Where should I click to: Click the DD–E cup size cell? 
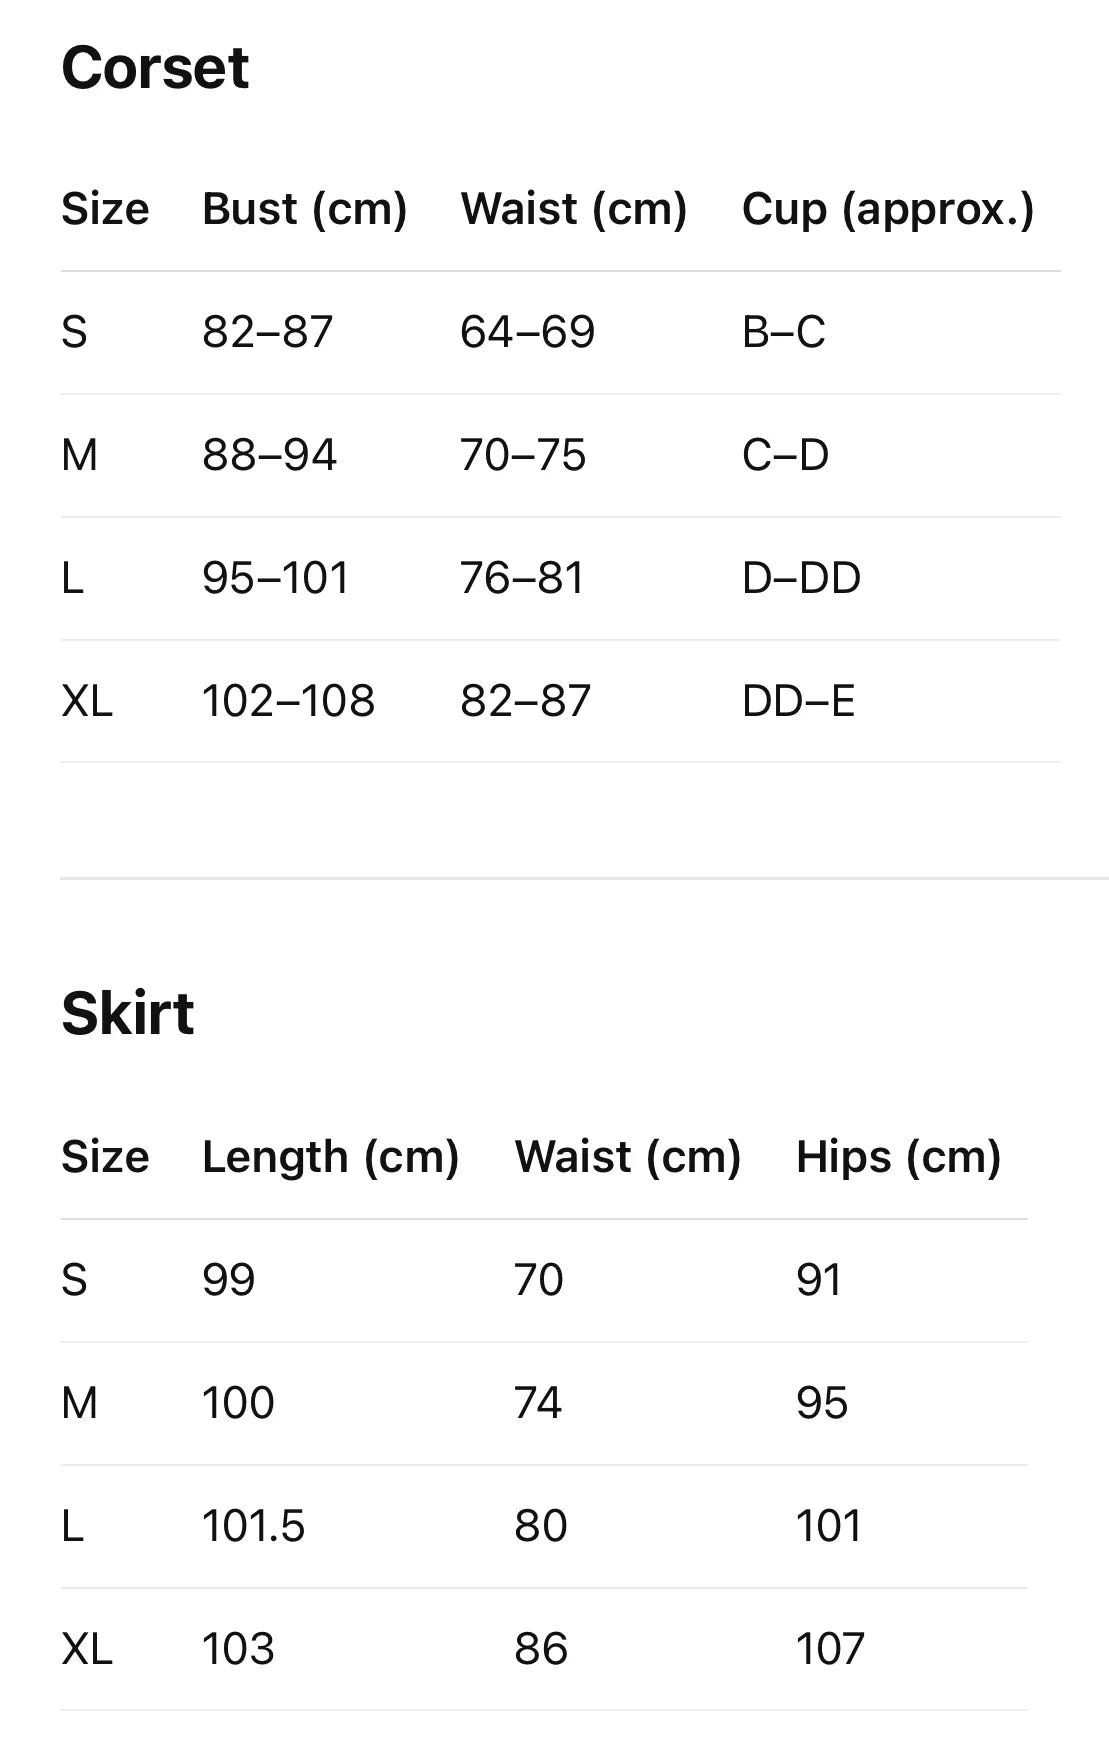tap(798, 701)
